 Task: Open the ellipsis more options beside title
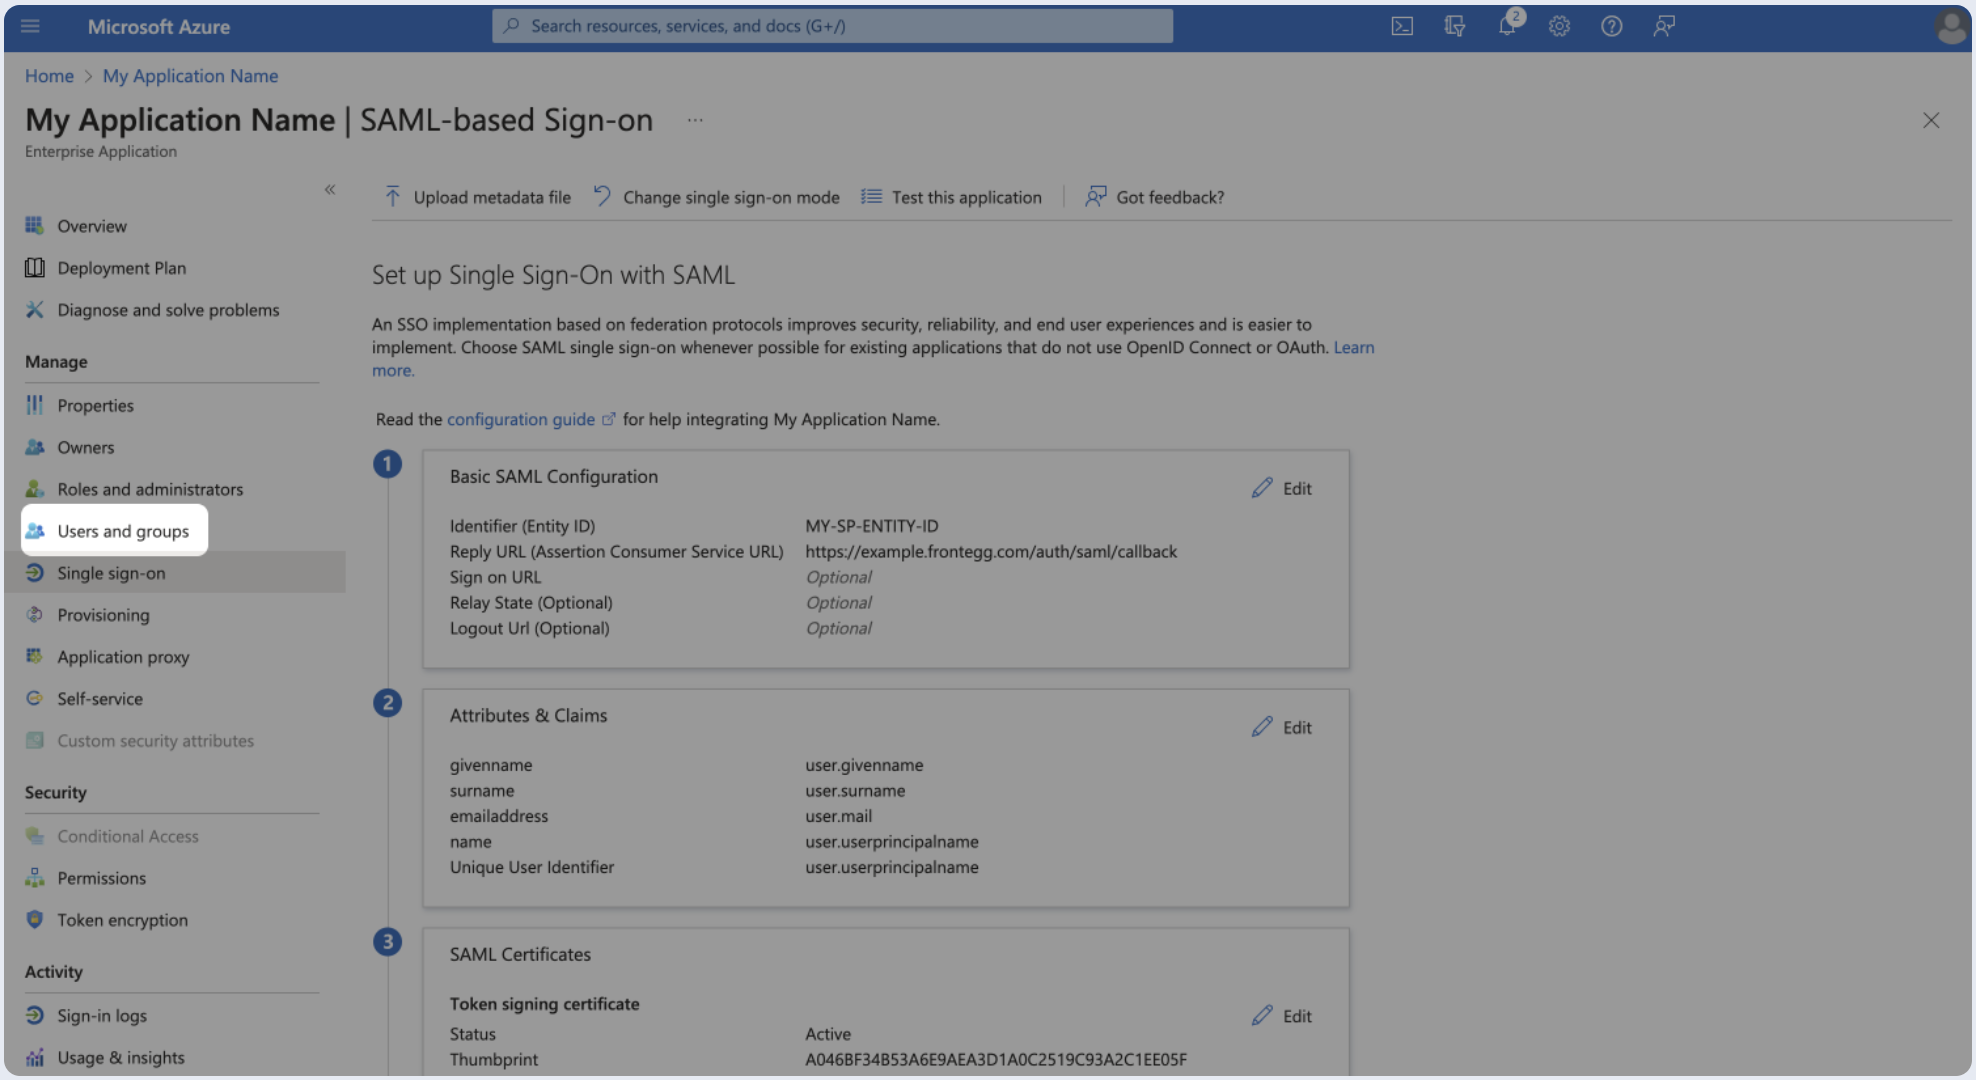[x=695, y=120]
